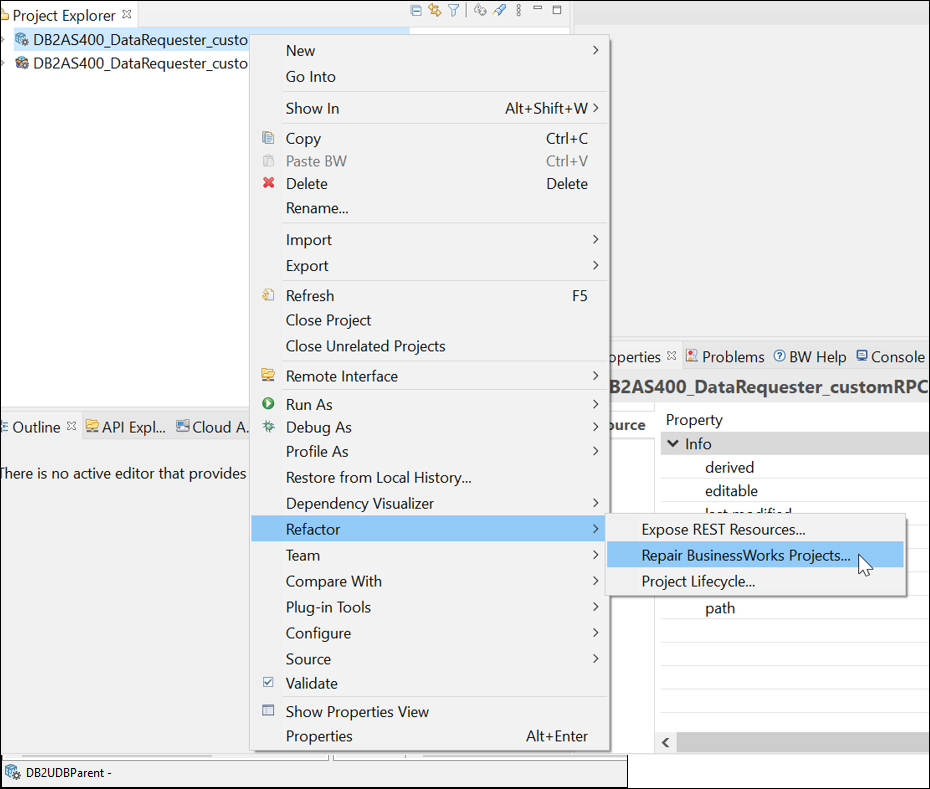Expand the Debug As submenu arrow
The height and width of the screenshot is (789, 930).
pos(595,427)
